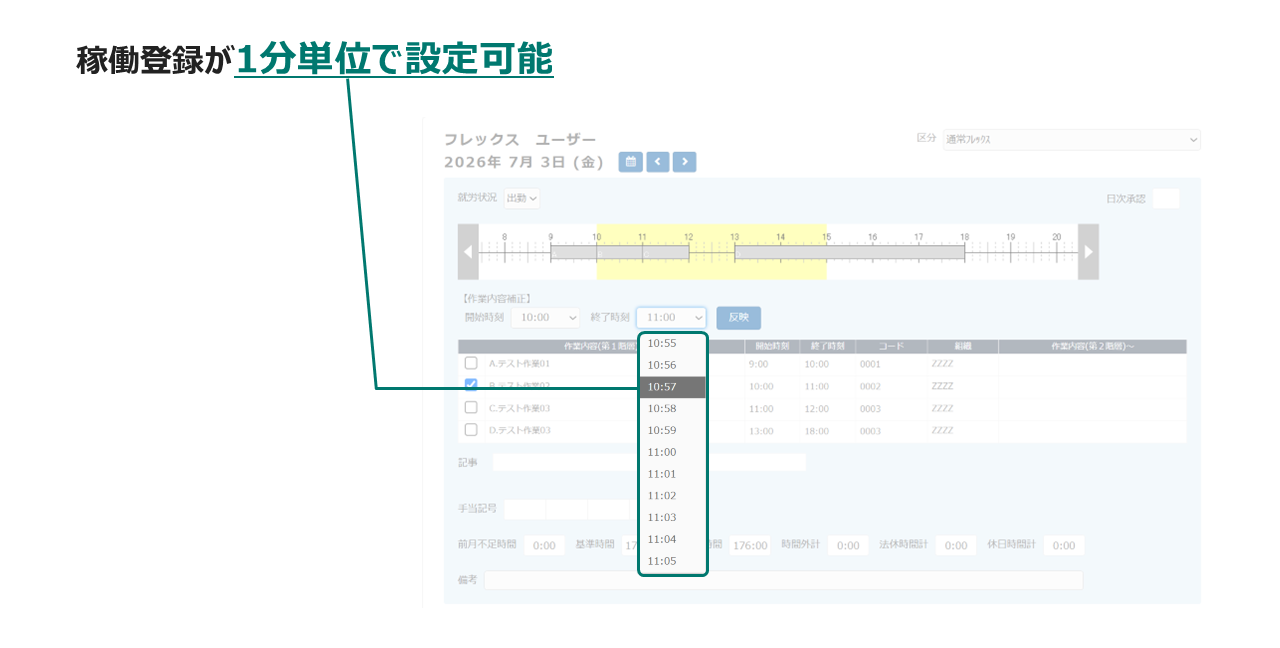
Task: Select 10:56 in the time list
Action: click(672, 365)
